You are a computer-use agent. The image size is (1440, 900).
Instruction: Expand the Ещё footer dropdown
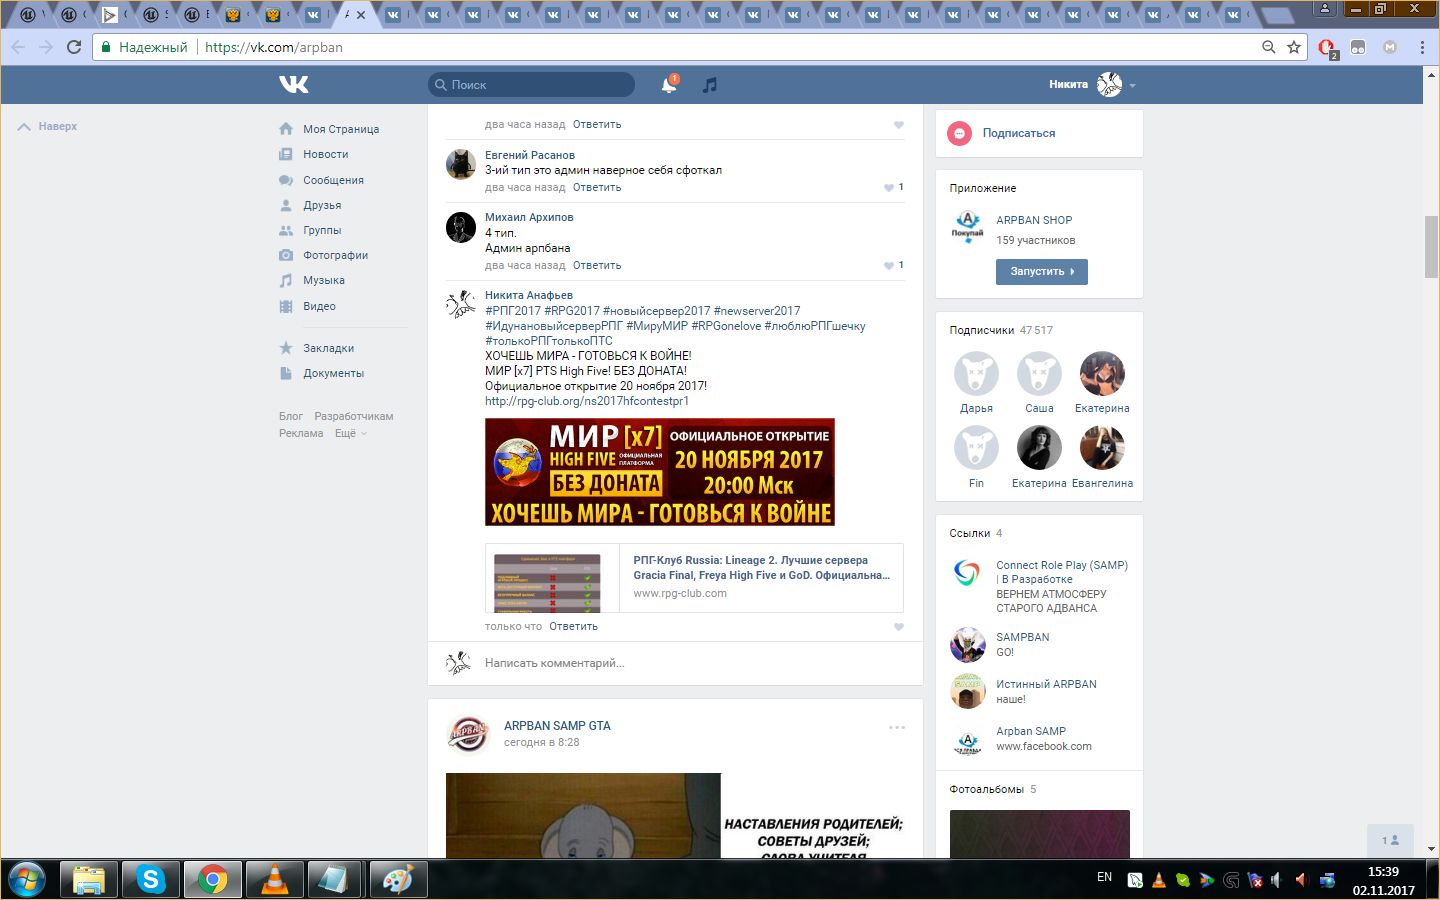pos(350,433)
